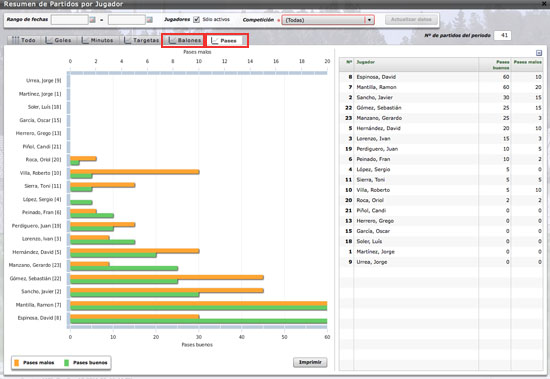Select the Martínez, Jorge table row
The height and width of the screenshot is (379, 550).
(x=441, y=252)
